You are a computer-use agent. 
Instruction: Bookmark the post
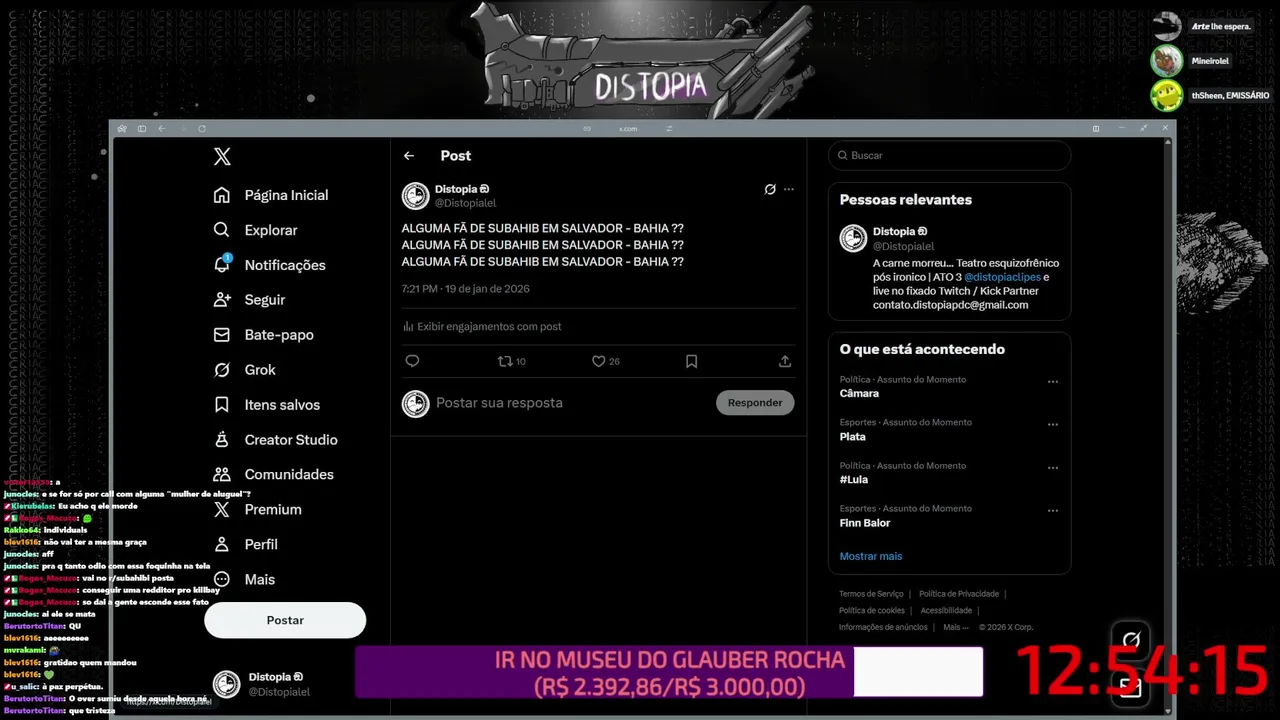click(x=691, y=361)
